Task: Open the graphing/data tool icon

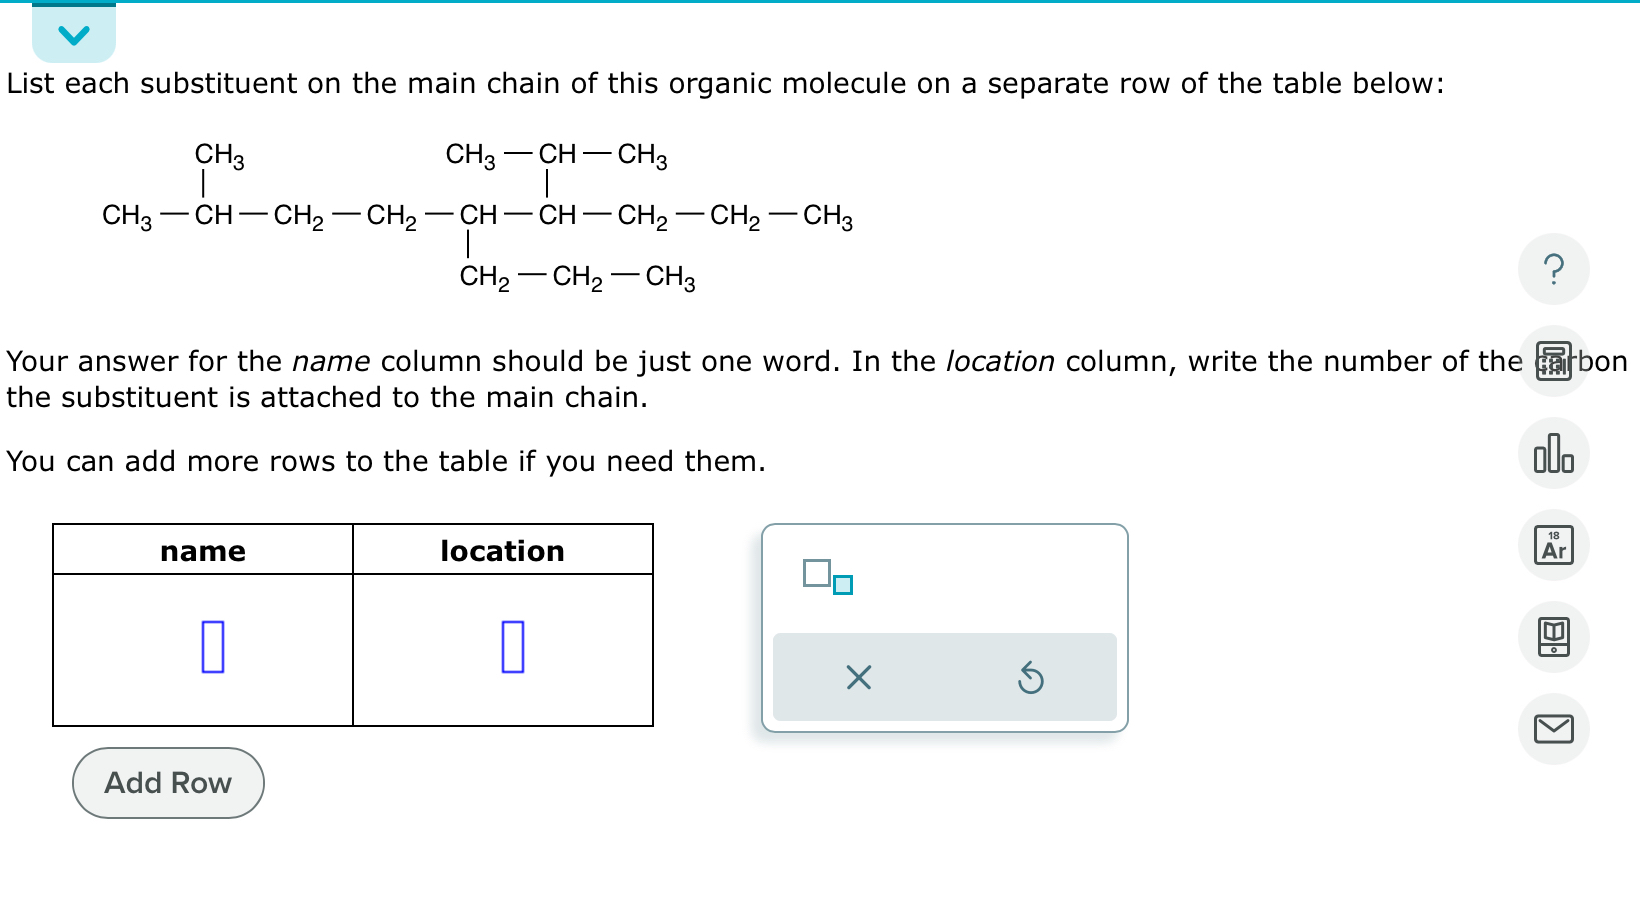Action: click(1553, 453)
